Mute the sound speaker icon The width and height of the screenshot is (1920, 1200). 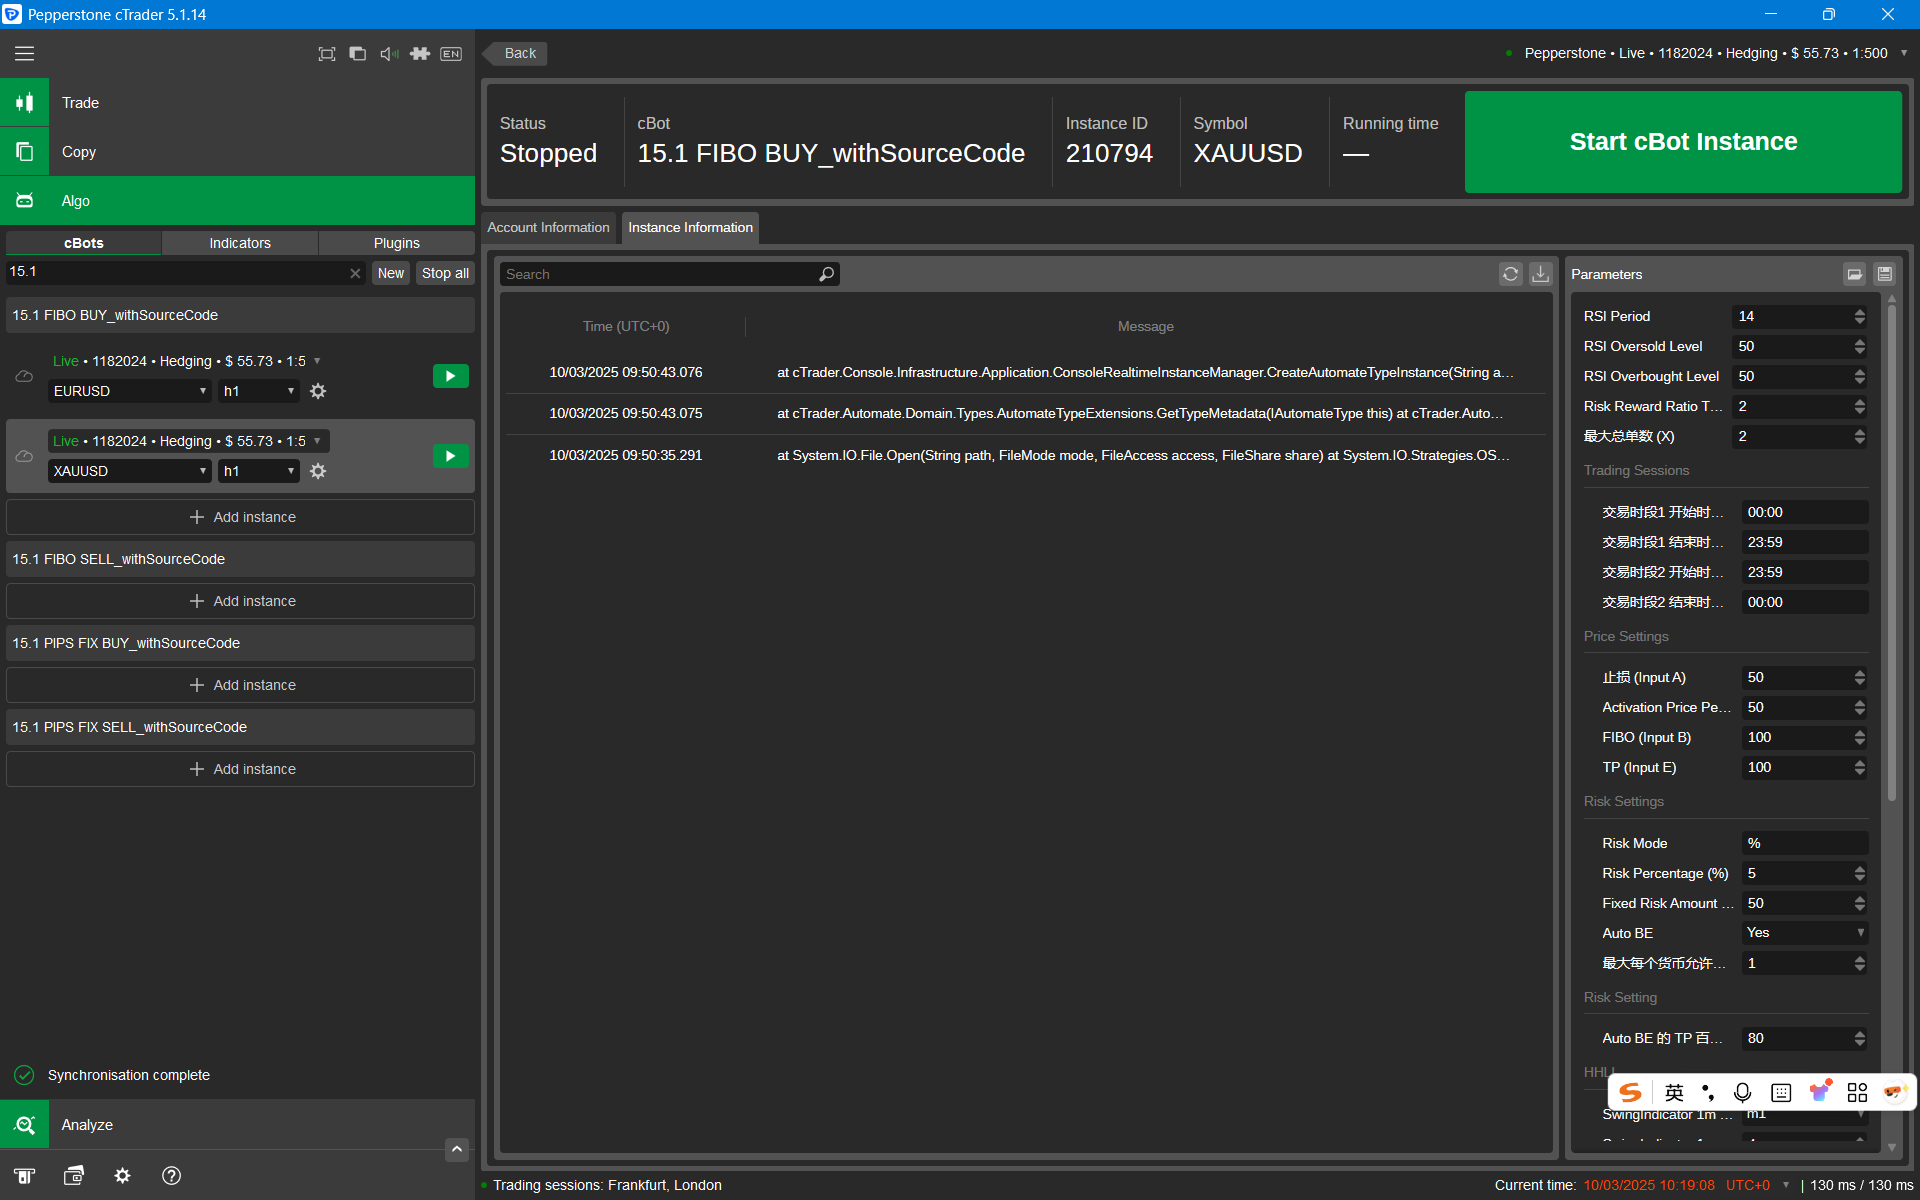[x=389, y=54]
